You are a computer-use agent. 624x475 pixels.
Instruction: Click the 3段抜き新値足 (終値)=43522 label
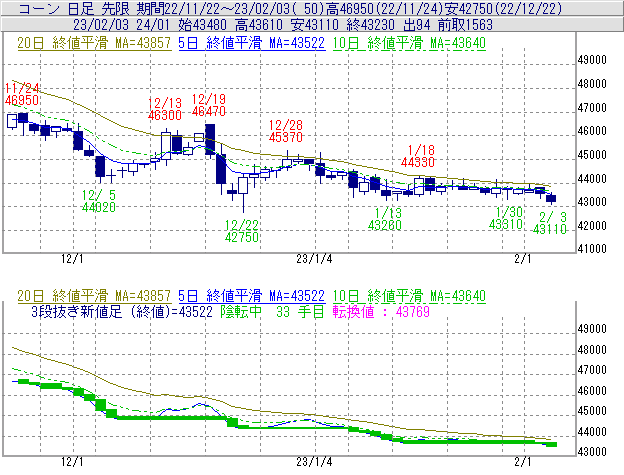point(122,311)
